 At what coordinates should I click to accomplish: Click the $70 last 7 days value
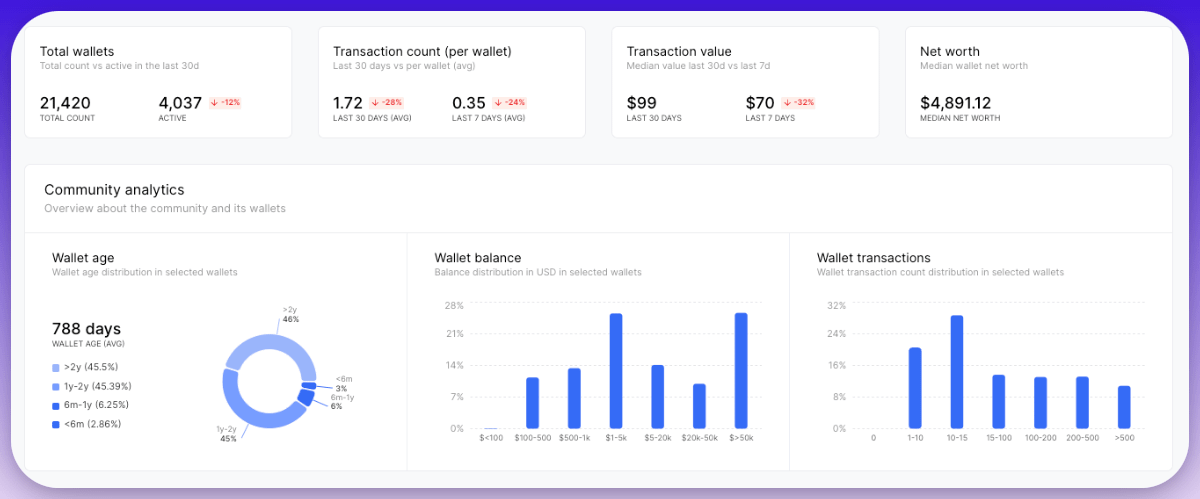(x=760, y=102)
